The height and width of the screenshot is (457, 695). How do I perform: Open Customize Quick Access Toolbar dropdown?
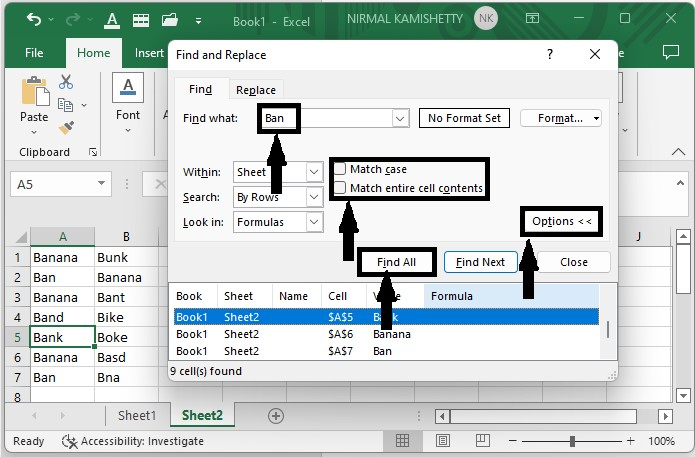[x=198, y=20]
